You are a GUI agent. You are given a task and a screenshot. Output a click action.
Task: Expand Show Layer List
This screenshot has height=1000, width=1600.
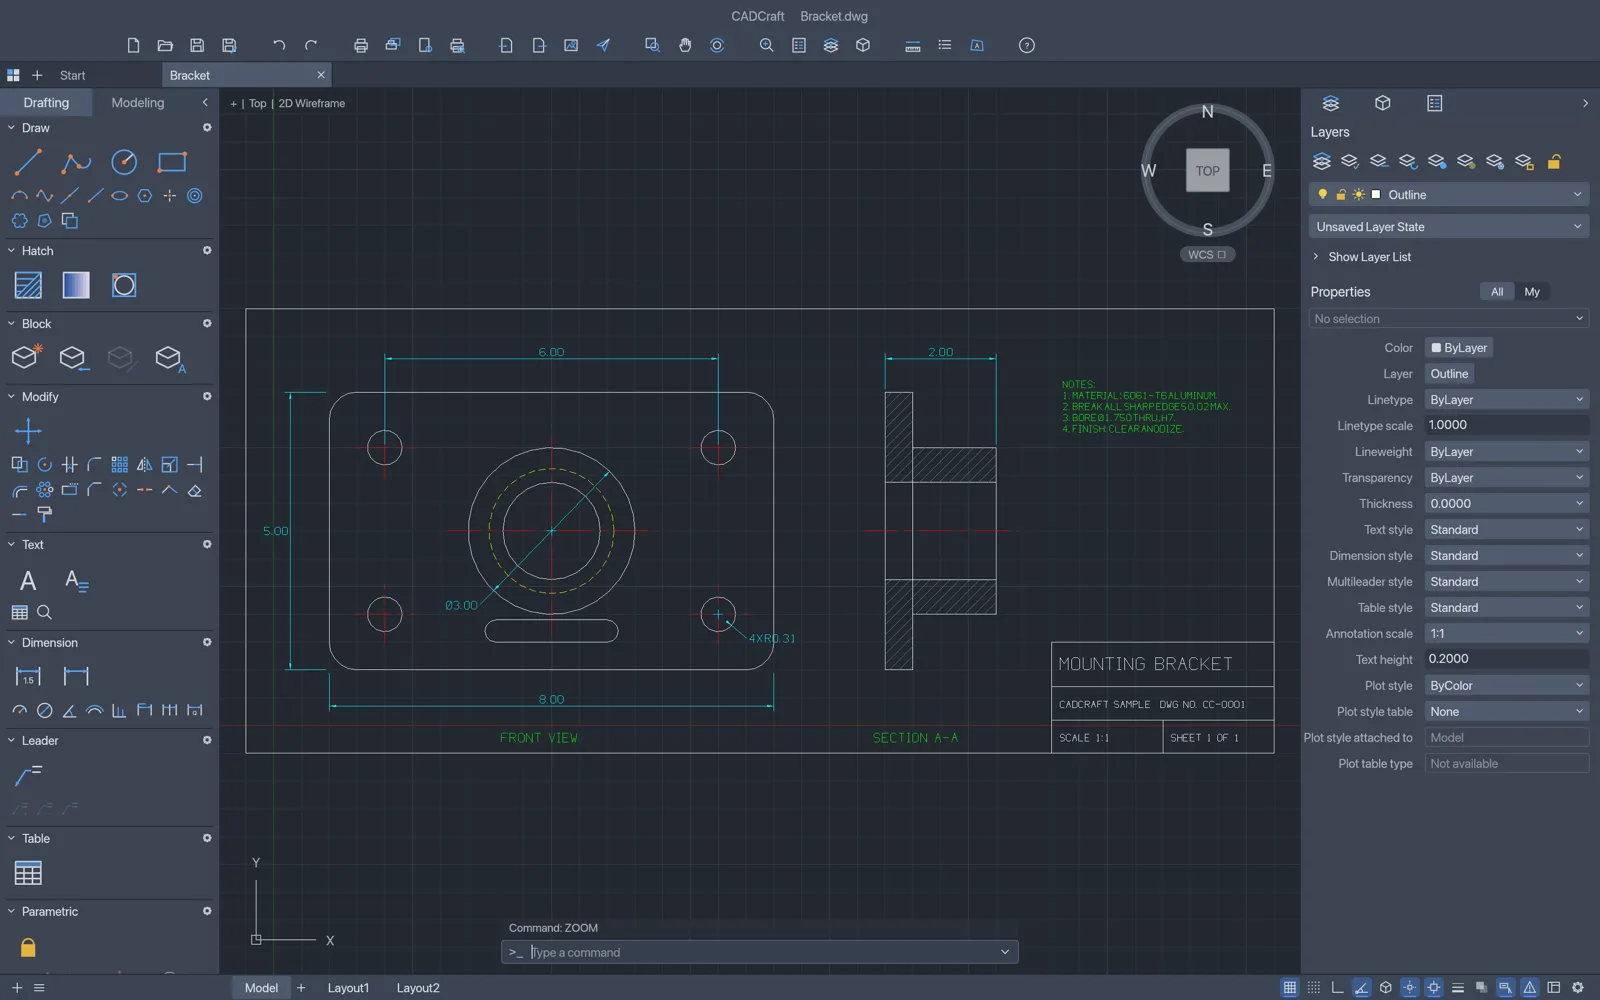(1361, 257)
